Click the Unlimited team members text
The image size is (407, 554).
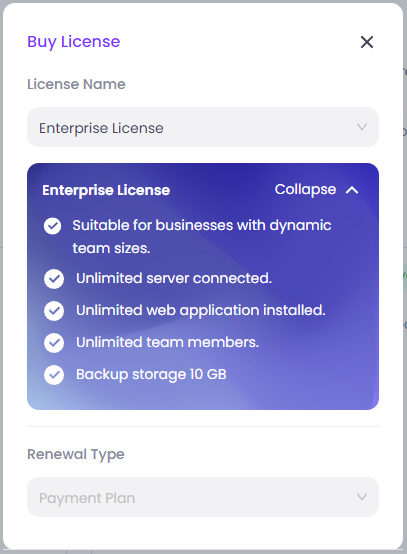pos(167,342)
